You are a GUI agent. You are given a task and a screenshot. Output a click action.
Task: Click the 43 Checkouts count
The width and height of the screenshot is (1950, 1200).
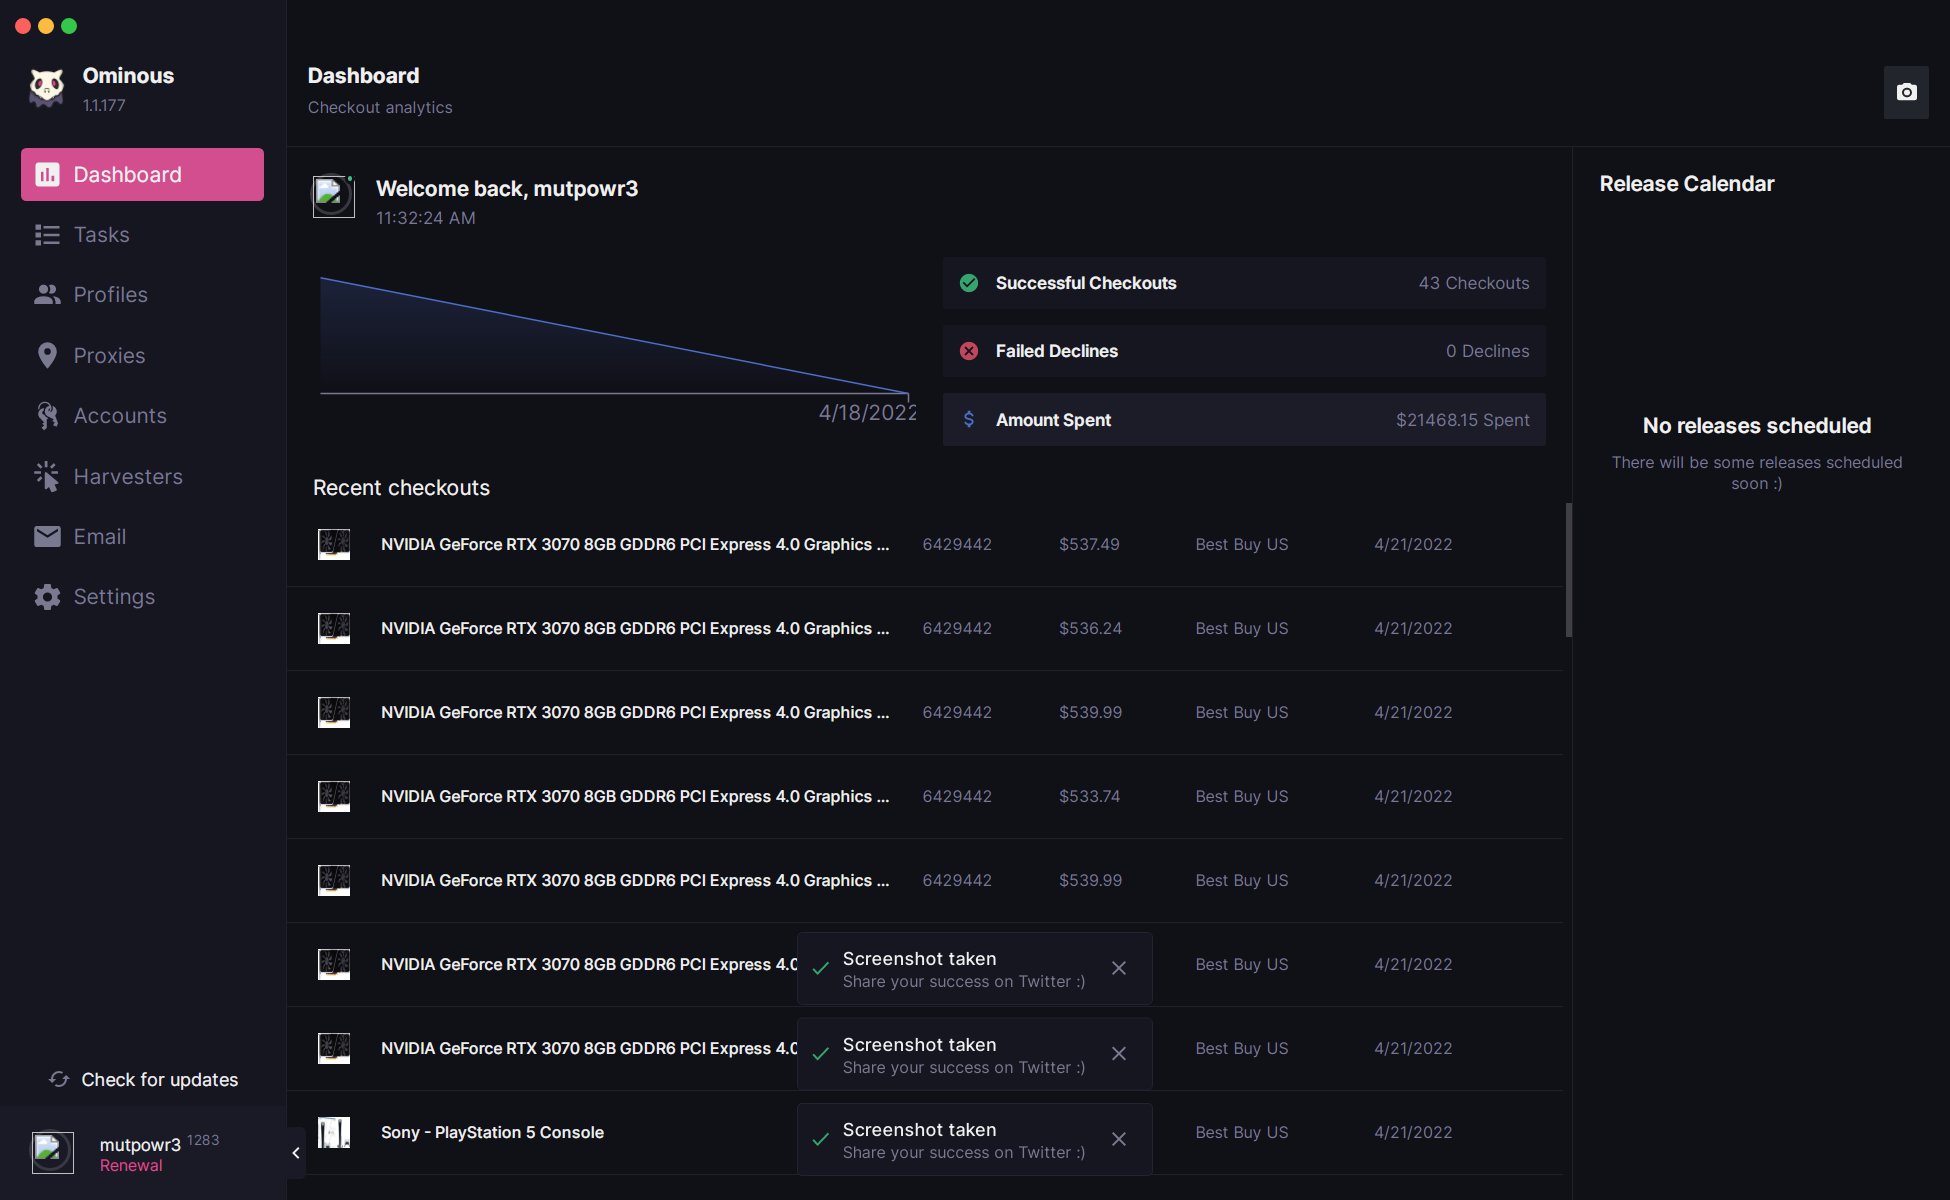tap(1474, 283)
